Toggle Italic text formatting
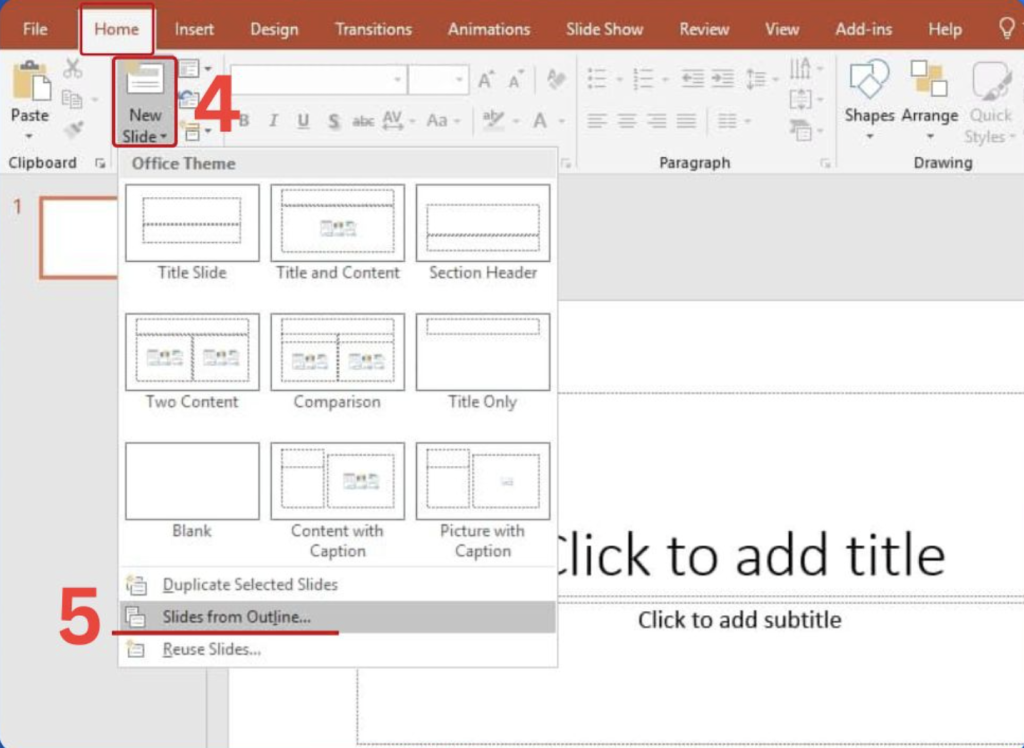1024x748 pixels. 272,121
